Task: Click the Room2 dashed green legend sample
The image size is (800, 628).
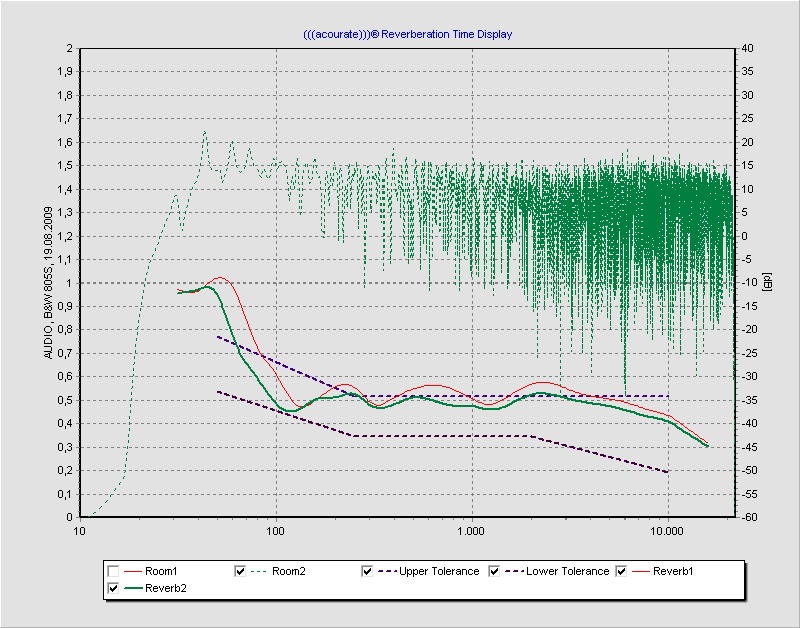Action: (259, 571)
